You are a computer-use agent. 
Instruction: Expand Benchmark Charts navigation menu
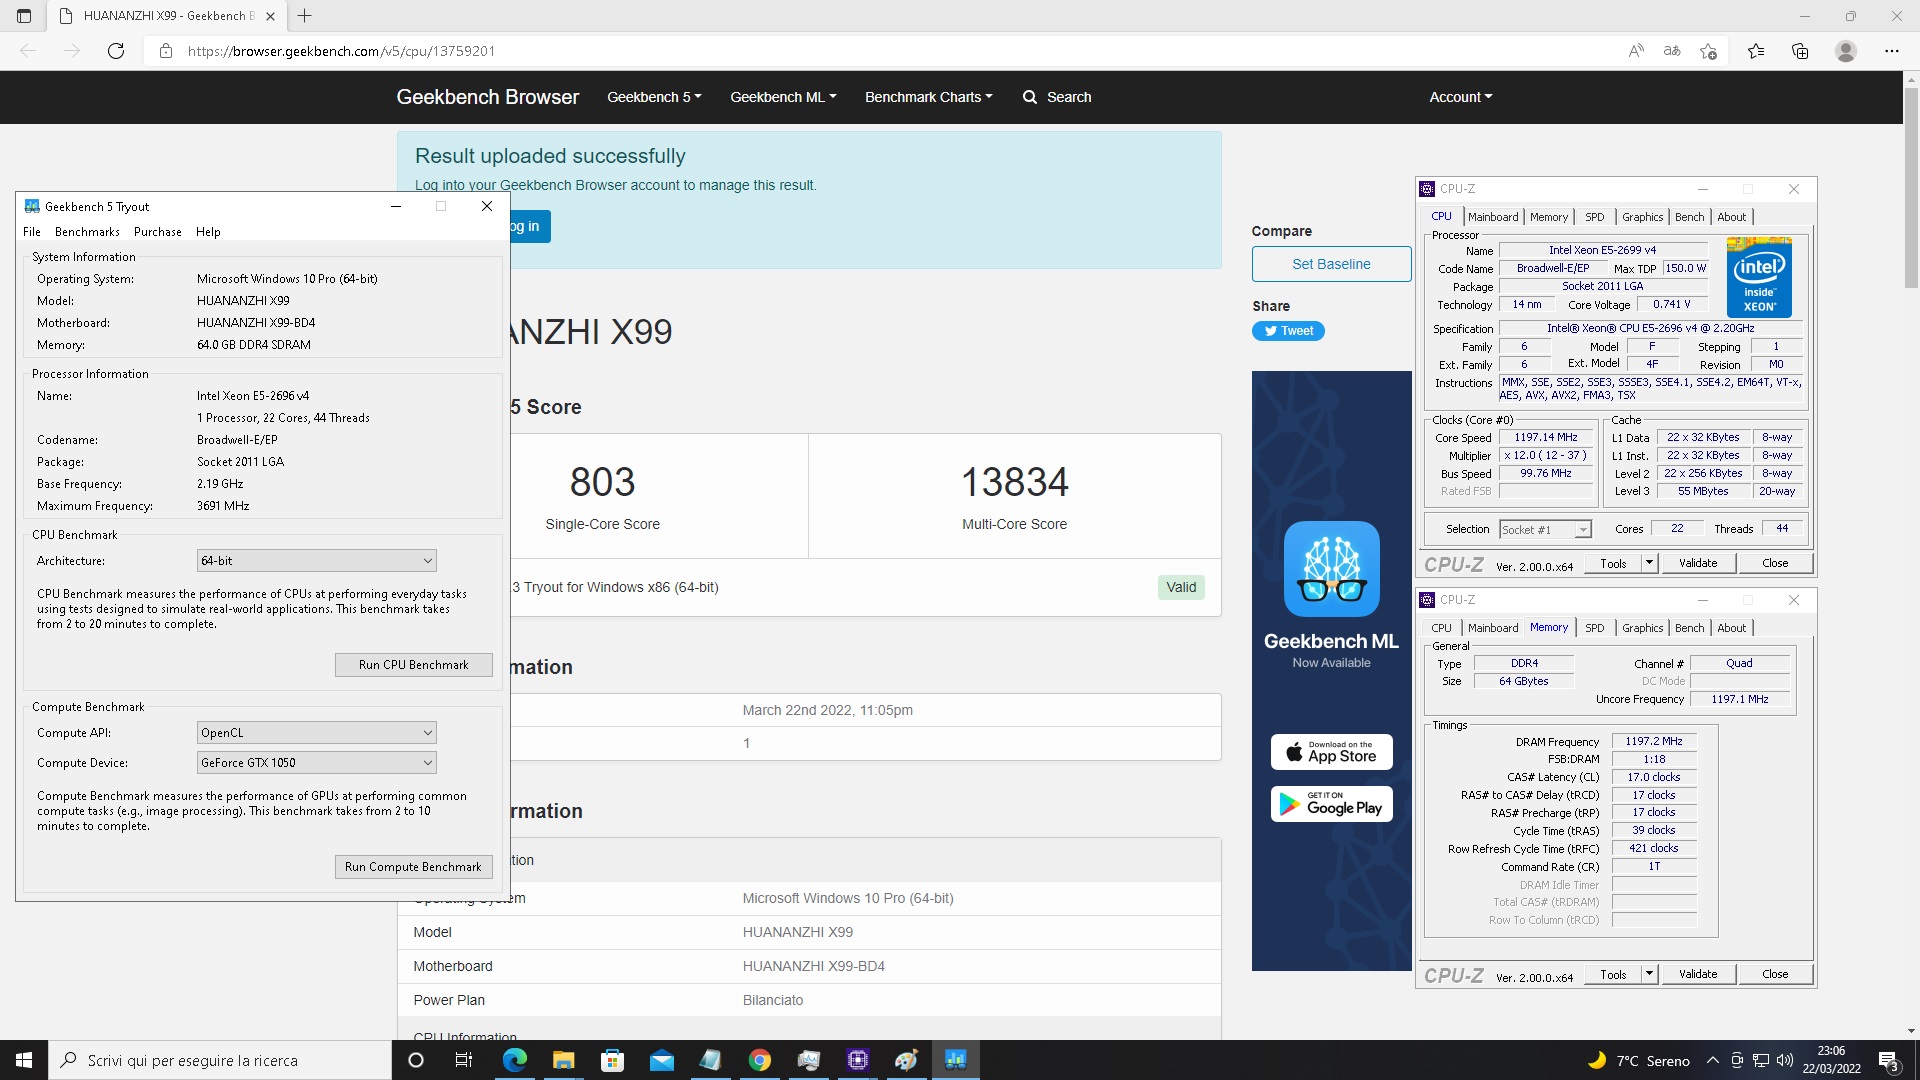[928, 97]
